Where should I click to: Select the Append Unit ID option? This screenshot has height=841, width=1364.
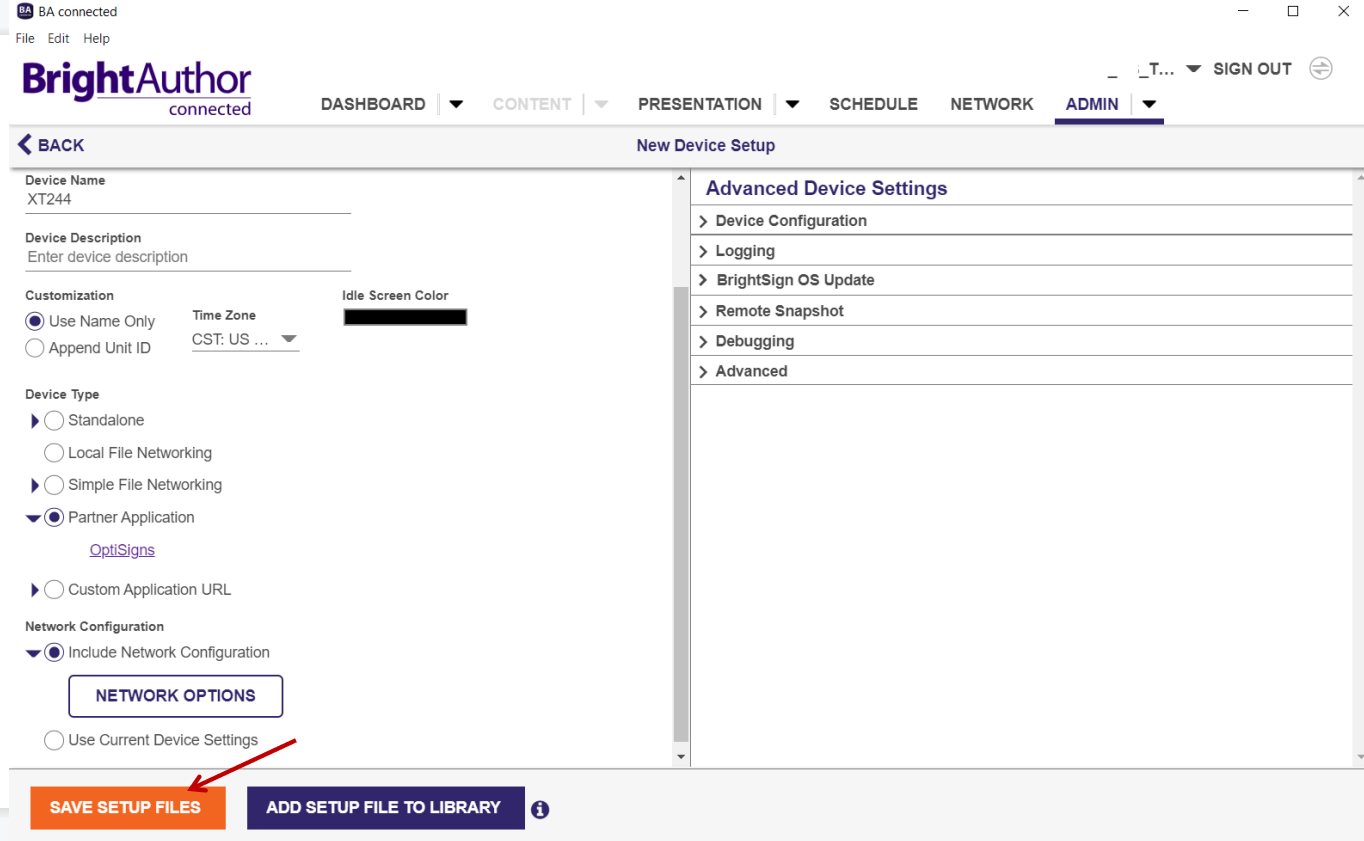tap(35, 348)
